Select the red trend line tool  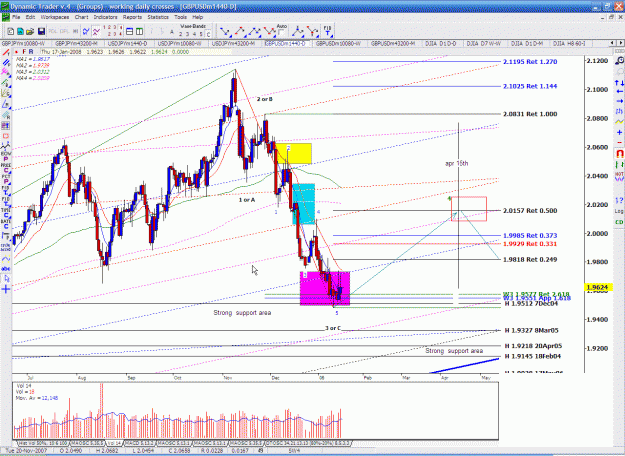click(x=6, y=52)
